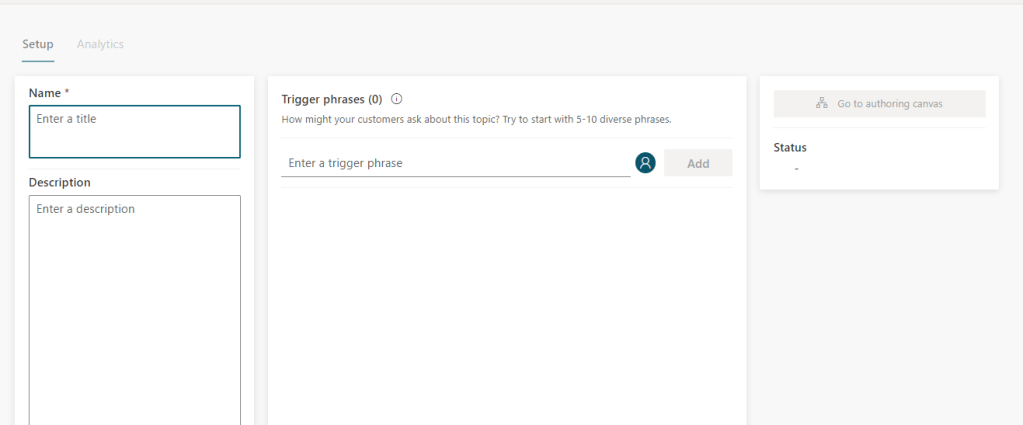Click the Trigger phrases (0) heading
1023x425 pixels.
332,99
